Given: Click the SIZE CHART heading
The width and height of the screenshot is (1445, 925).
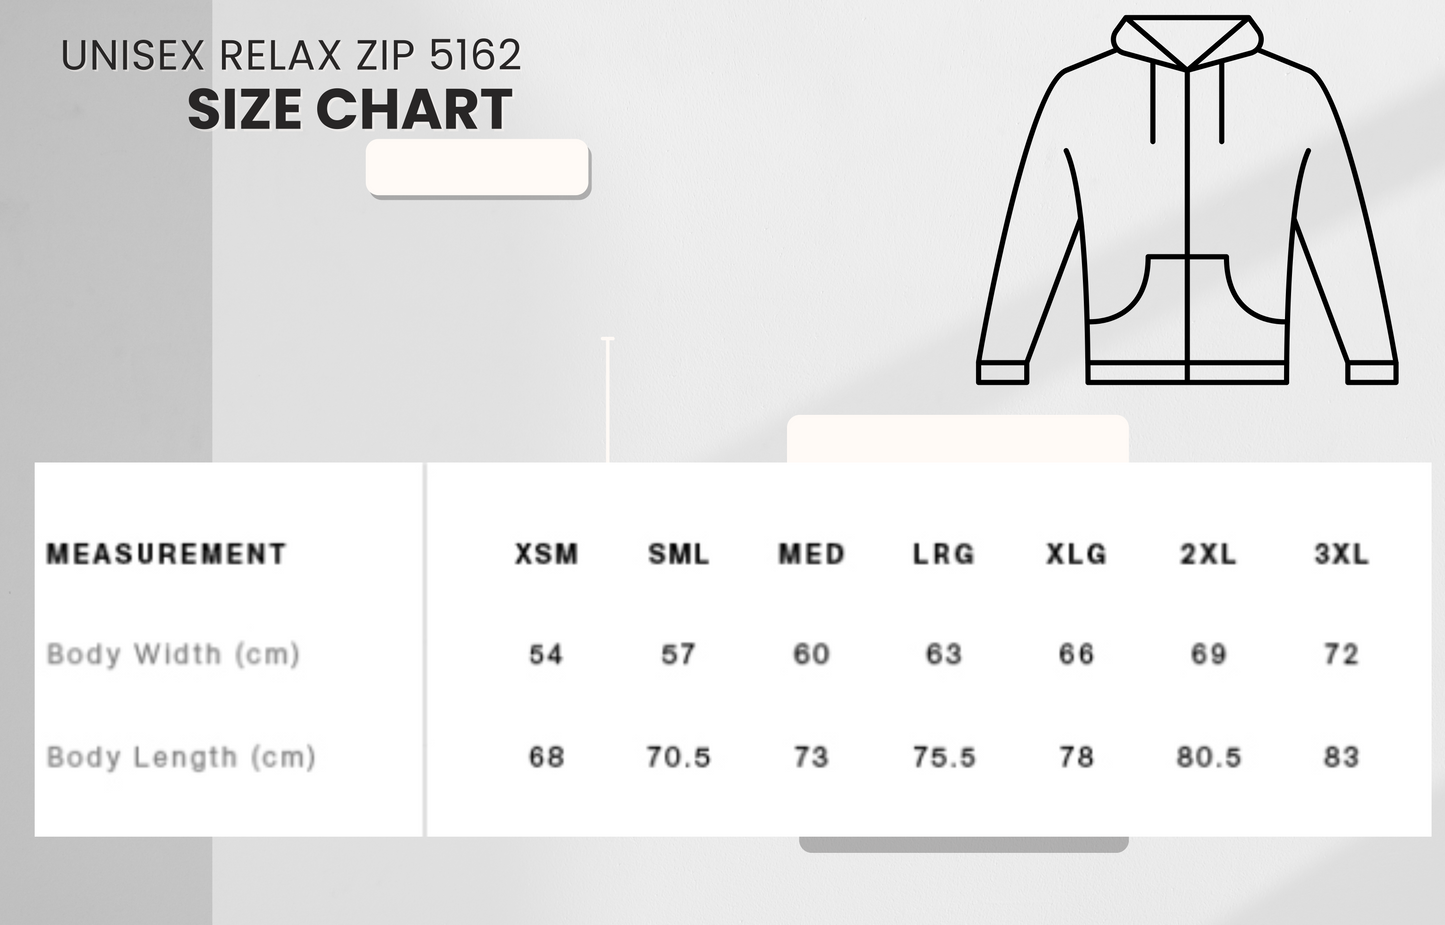Looking at the screenshot, I should click(349, 110).
